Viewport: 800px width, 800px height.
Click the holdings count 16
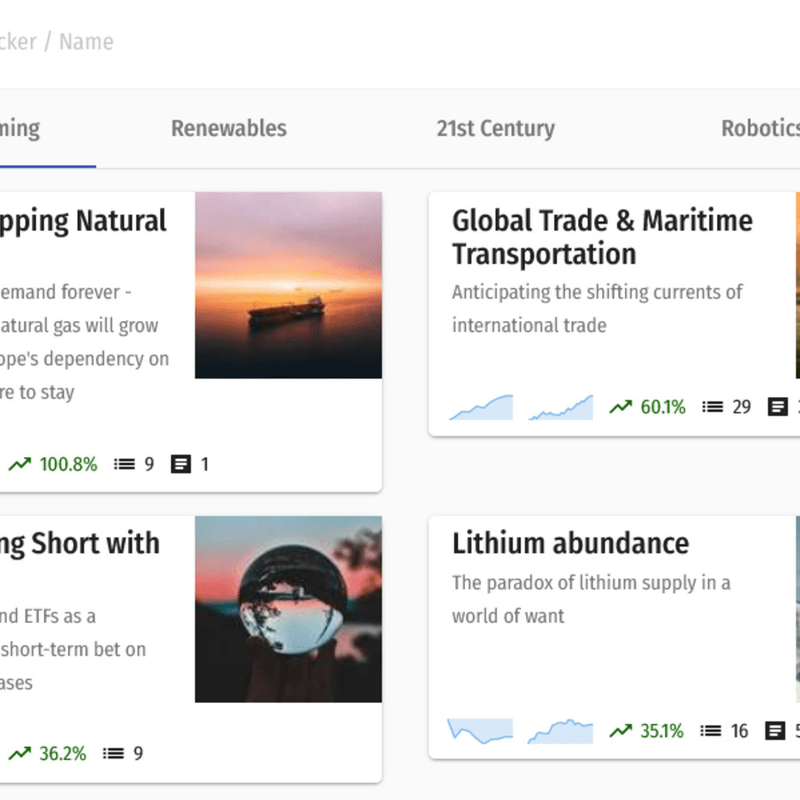(739, 731)
